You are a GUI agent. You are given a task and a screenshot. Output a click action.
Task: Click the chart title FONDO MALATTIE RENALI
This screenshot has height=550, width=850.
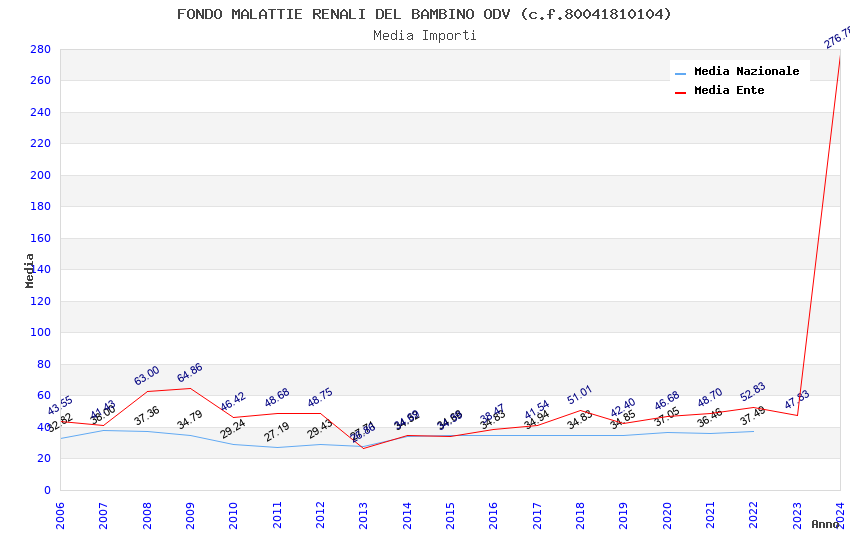click(x=424, y=14)
